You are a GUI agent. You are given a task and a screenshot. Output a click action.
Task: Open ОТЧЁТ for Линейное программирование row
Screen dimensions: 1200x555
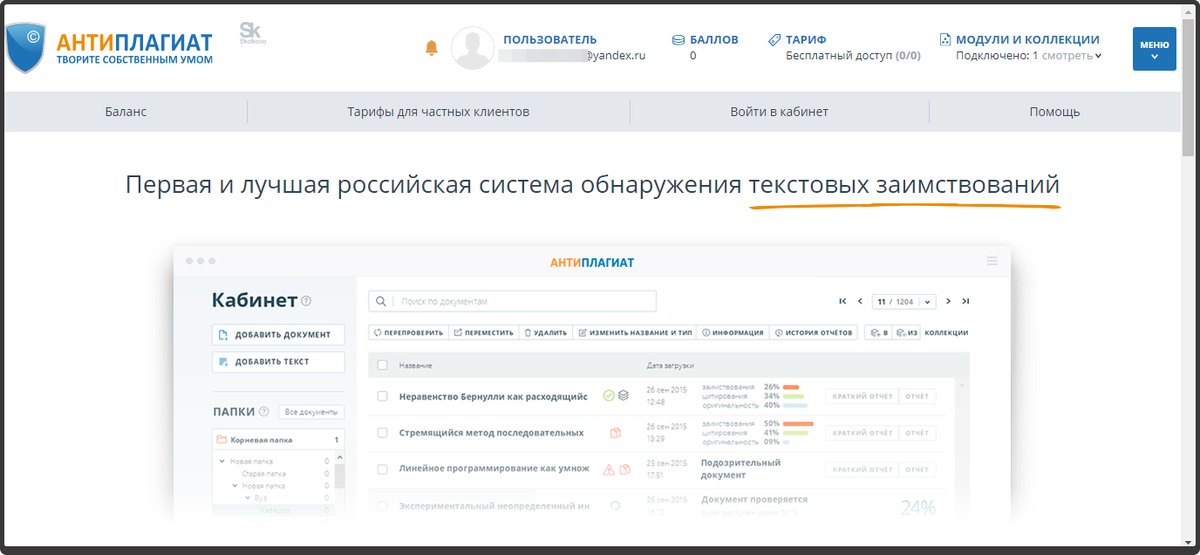point(917,469)
